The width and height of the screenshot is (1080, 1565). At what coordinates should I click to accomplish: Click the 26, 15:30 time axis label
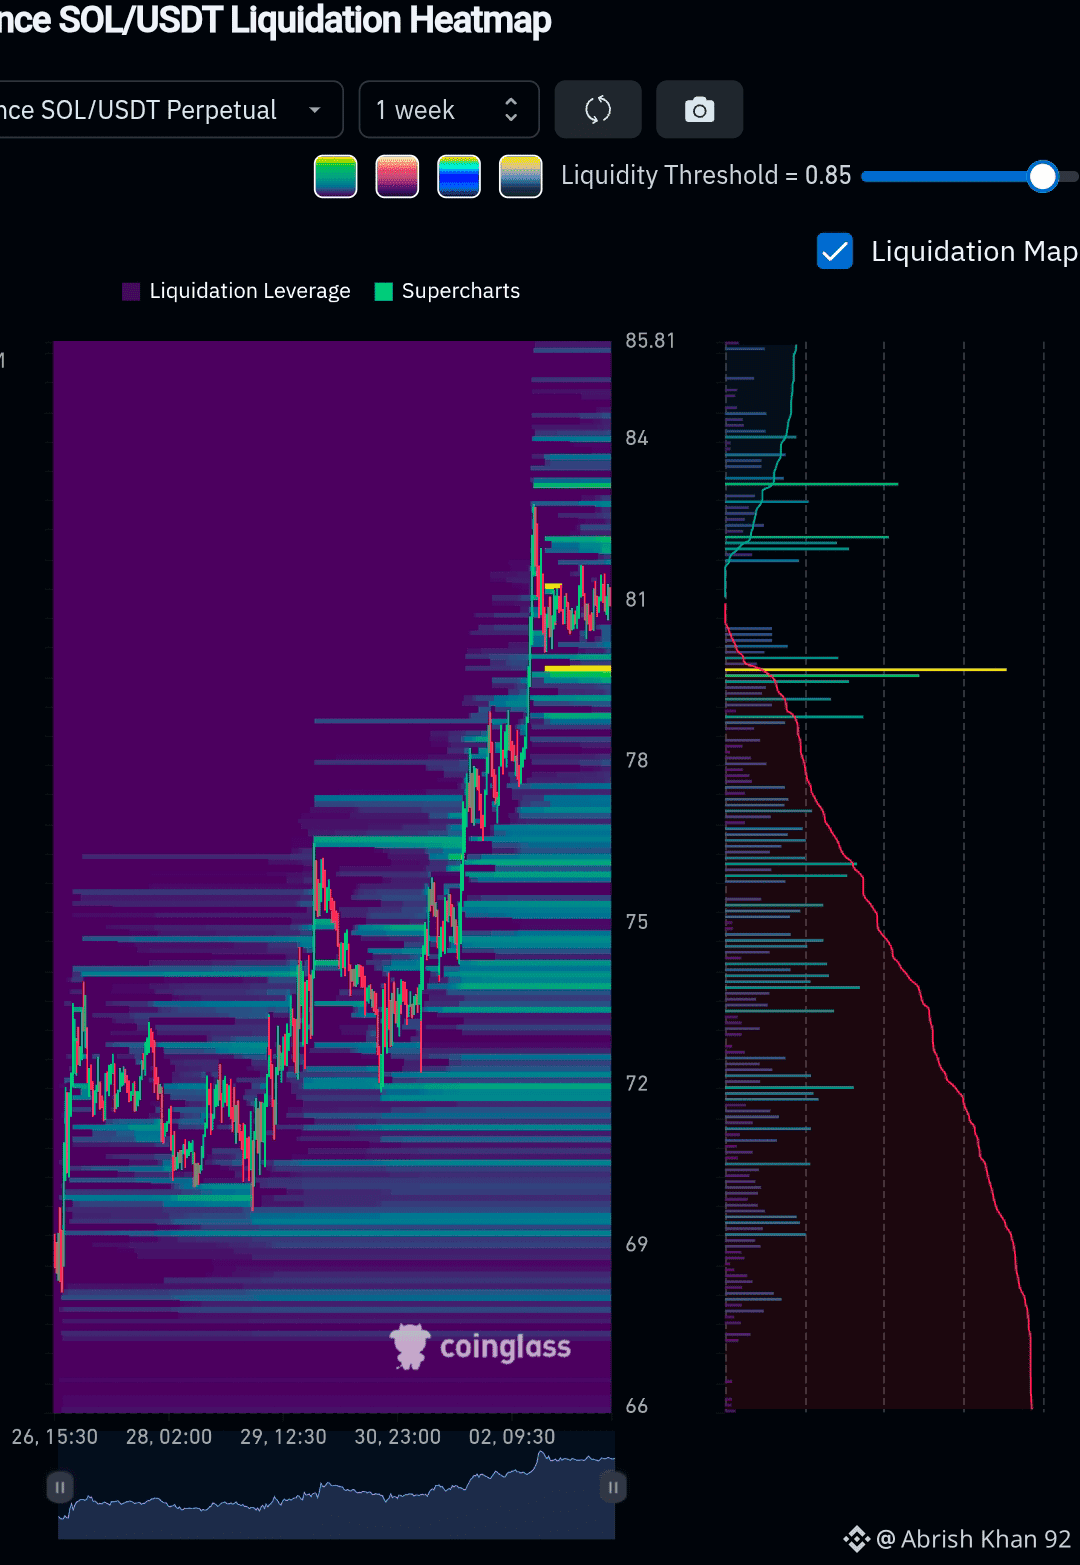point(55,1437)
